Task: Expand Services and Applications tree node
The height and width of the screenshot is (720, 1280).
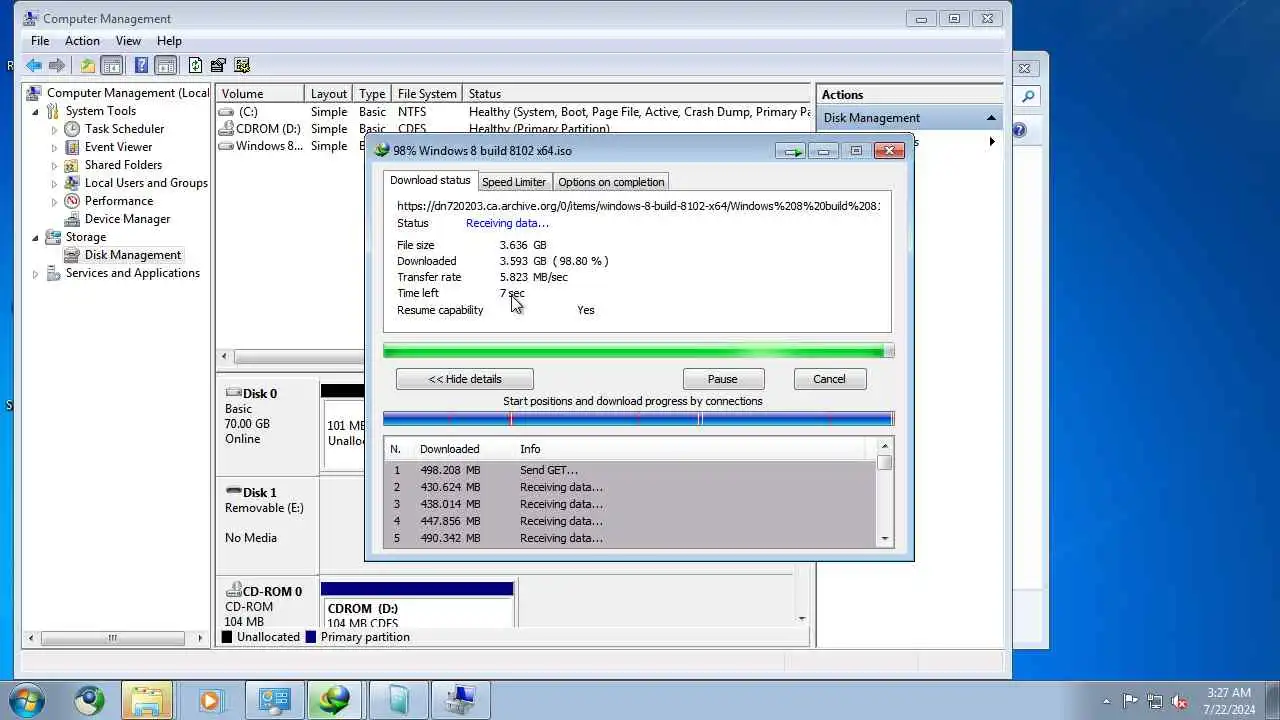Action: (36, 273)
